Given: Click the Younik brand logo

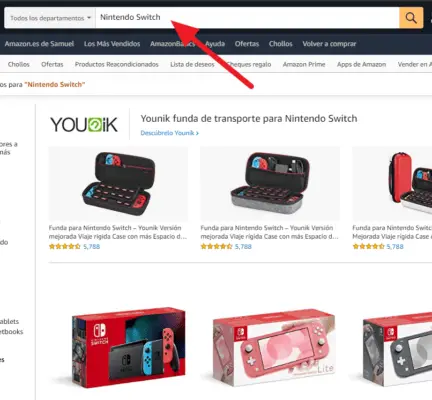Looking at the screenshot, I should (x=84, y=125).
